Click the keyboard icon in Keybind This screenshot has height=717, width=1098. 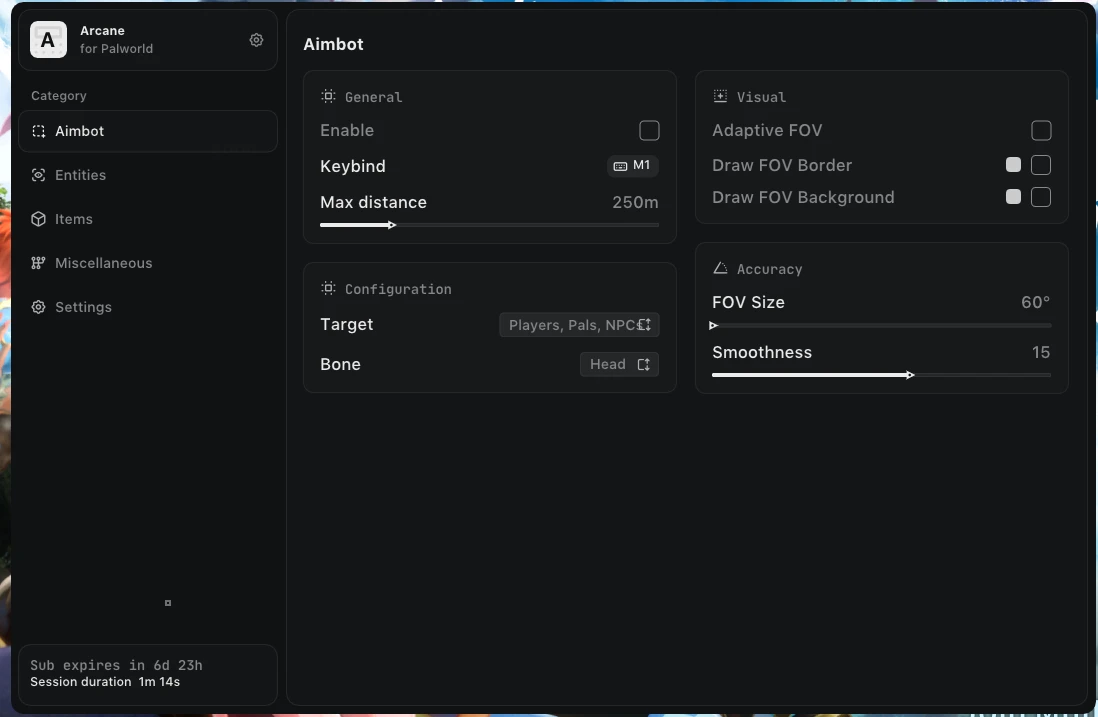coord(620,166)
